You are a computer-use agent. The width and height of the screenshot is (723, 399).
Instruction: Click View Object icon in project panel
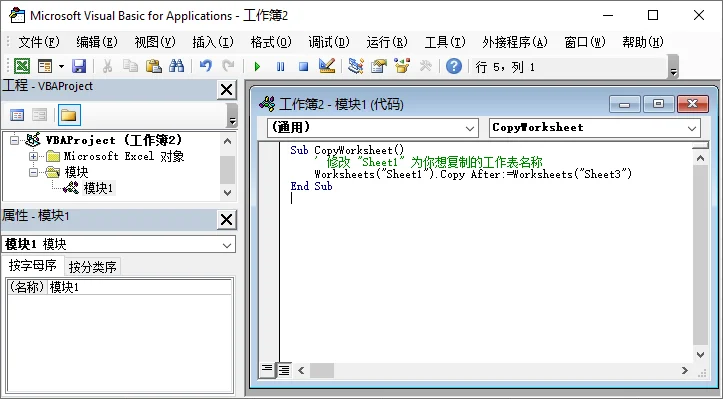(40, 115)
